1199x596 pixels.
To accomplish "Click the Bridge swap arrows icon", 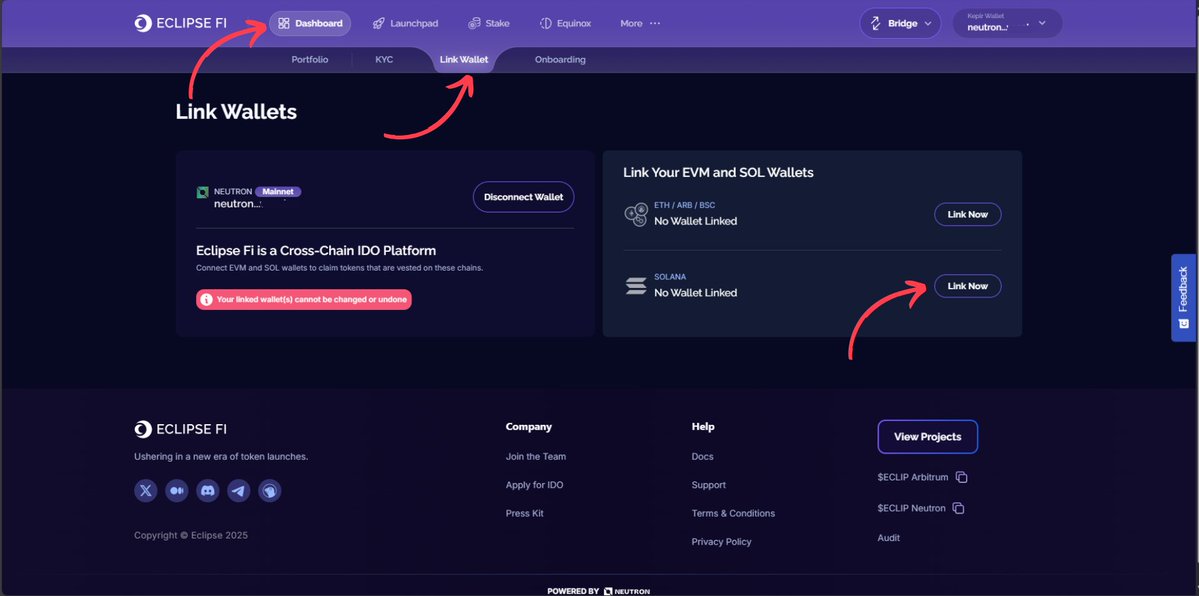I will [x=877, y=23].
